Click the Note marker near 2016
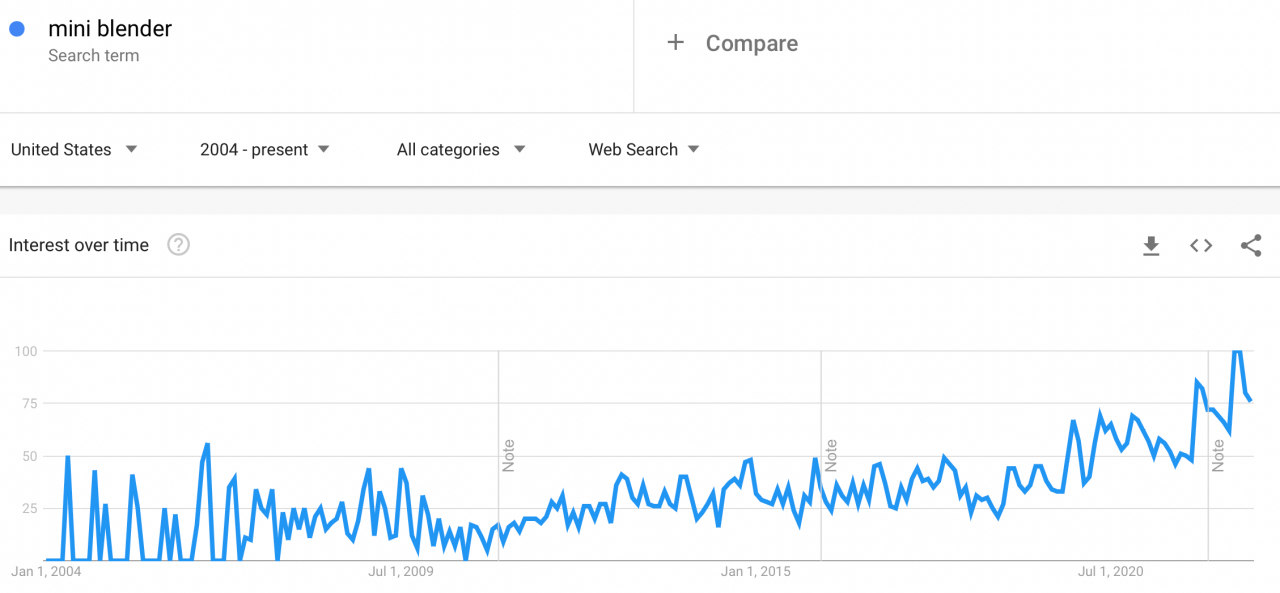 [x=830, y=455]
